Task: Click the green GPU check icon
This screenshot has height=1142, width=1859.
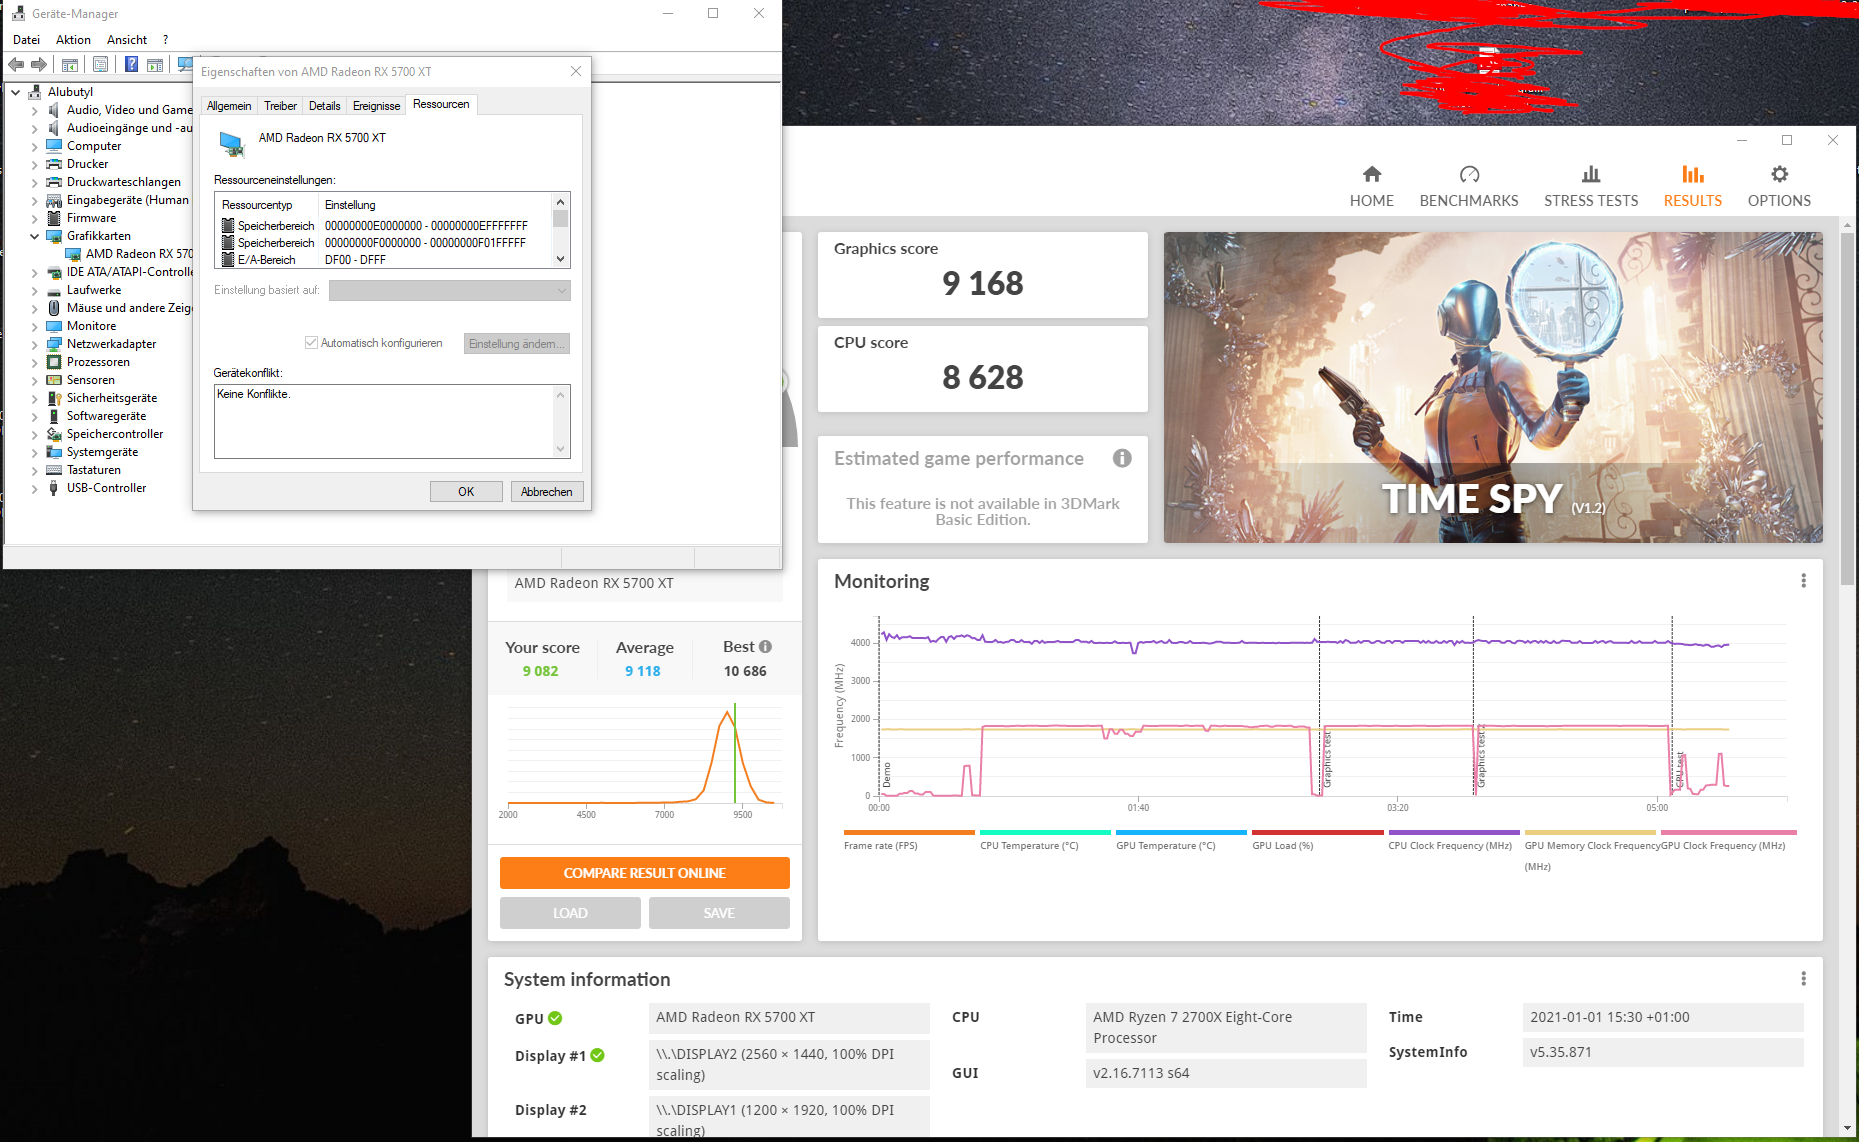Action: [x=555, y=1018]
